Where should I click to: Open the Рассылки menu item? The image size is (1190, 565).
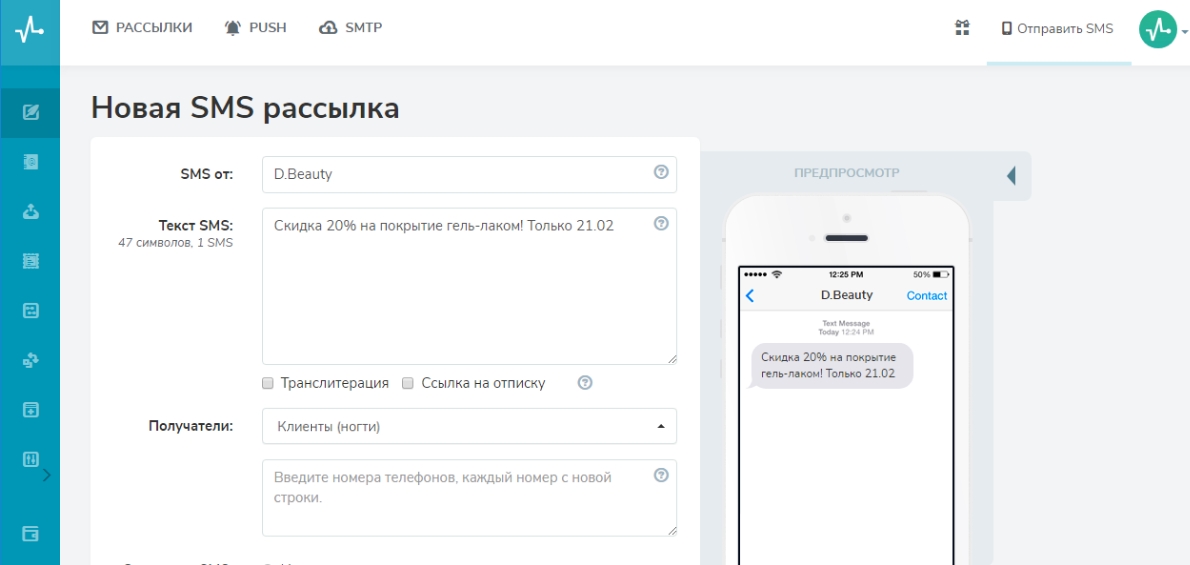point(142,28)
